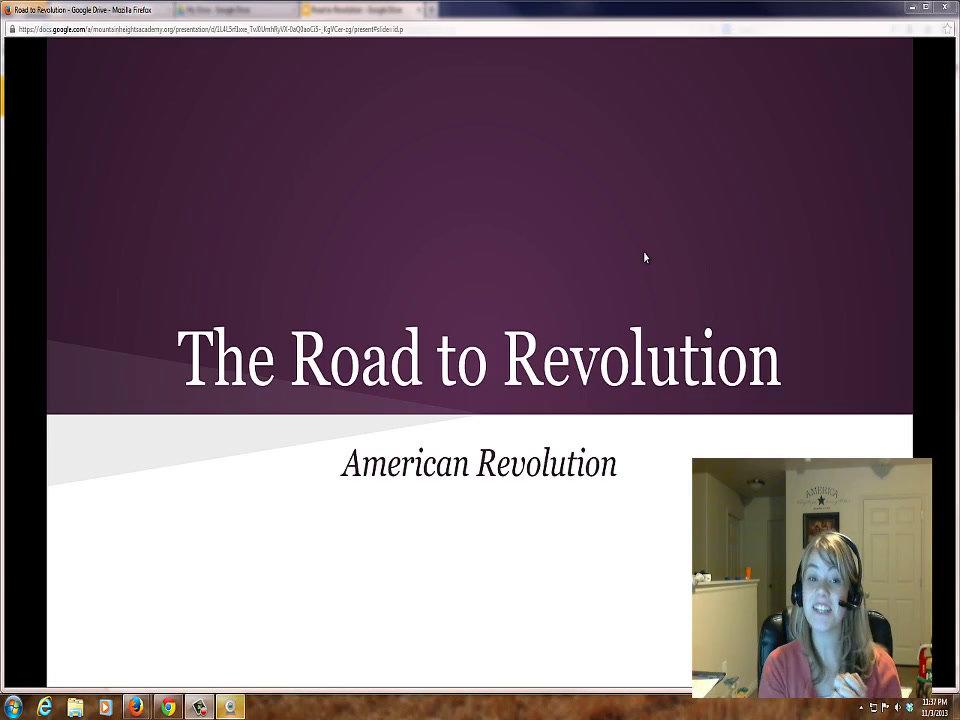This screenshot has height=720, width=960.
Task: Click the clock showing 11:37 PM
Action: tap(934, 707)
